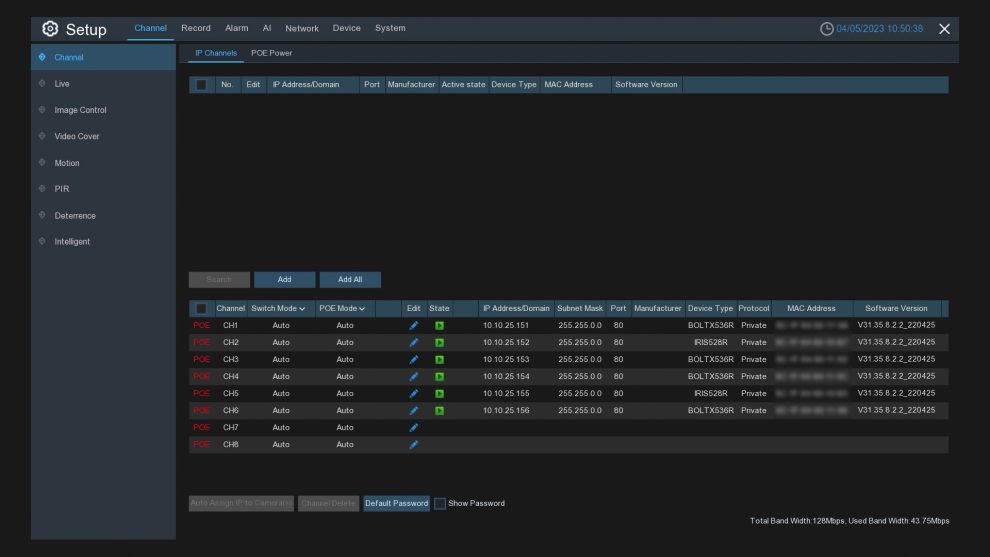The image size is (990, 557).
Task: Click the Default Password button
Action: click(396, 503)
